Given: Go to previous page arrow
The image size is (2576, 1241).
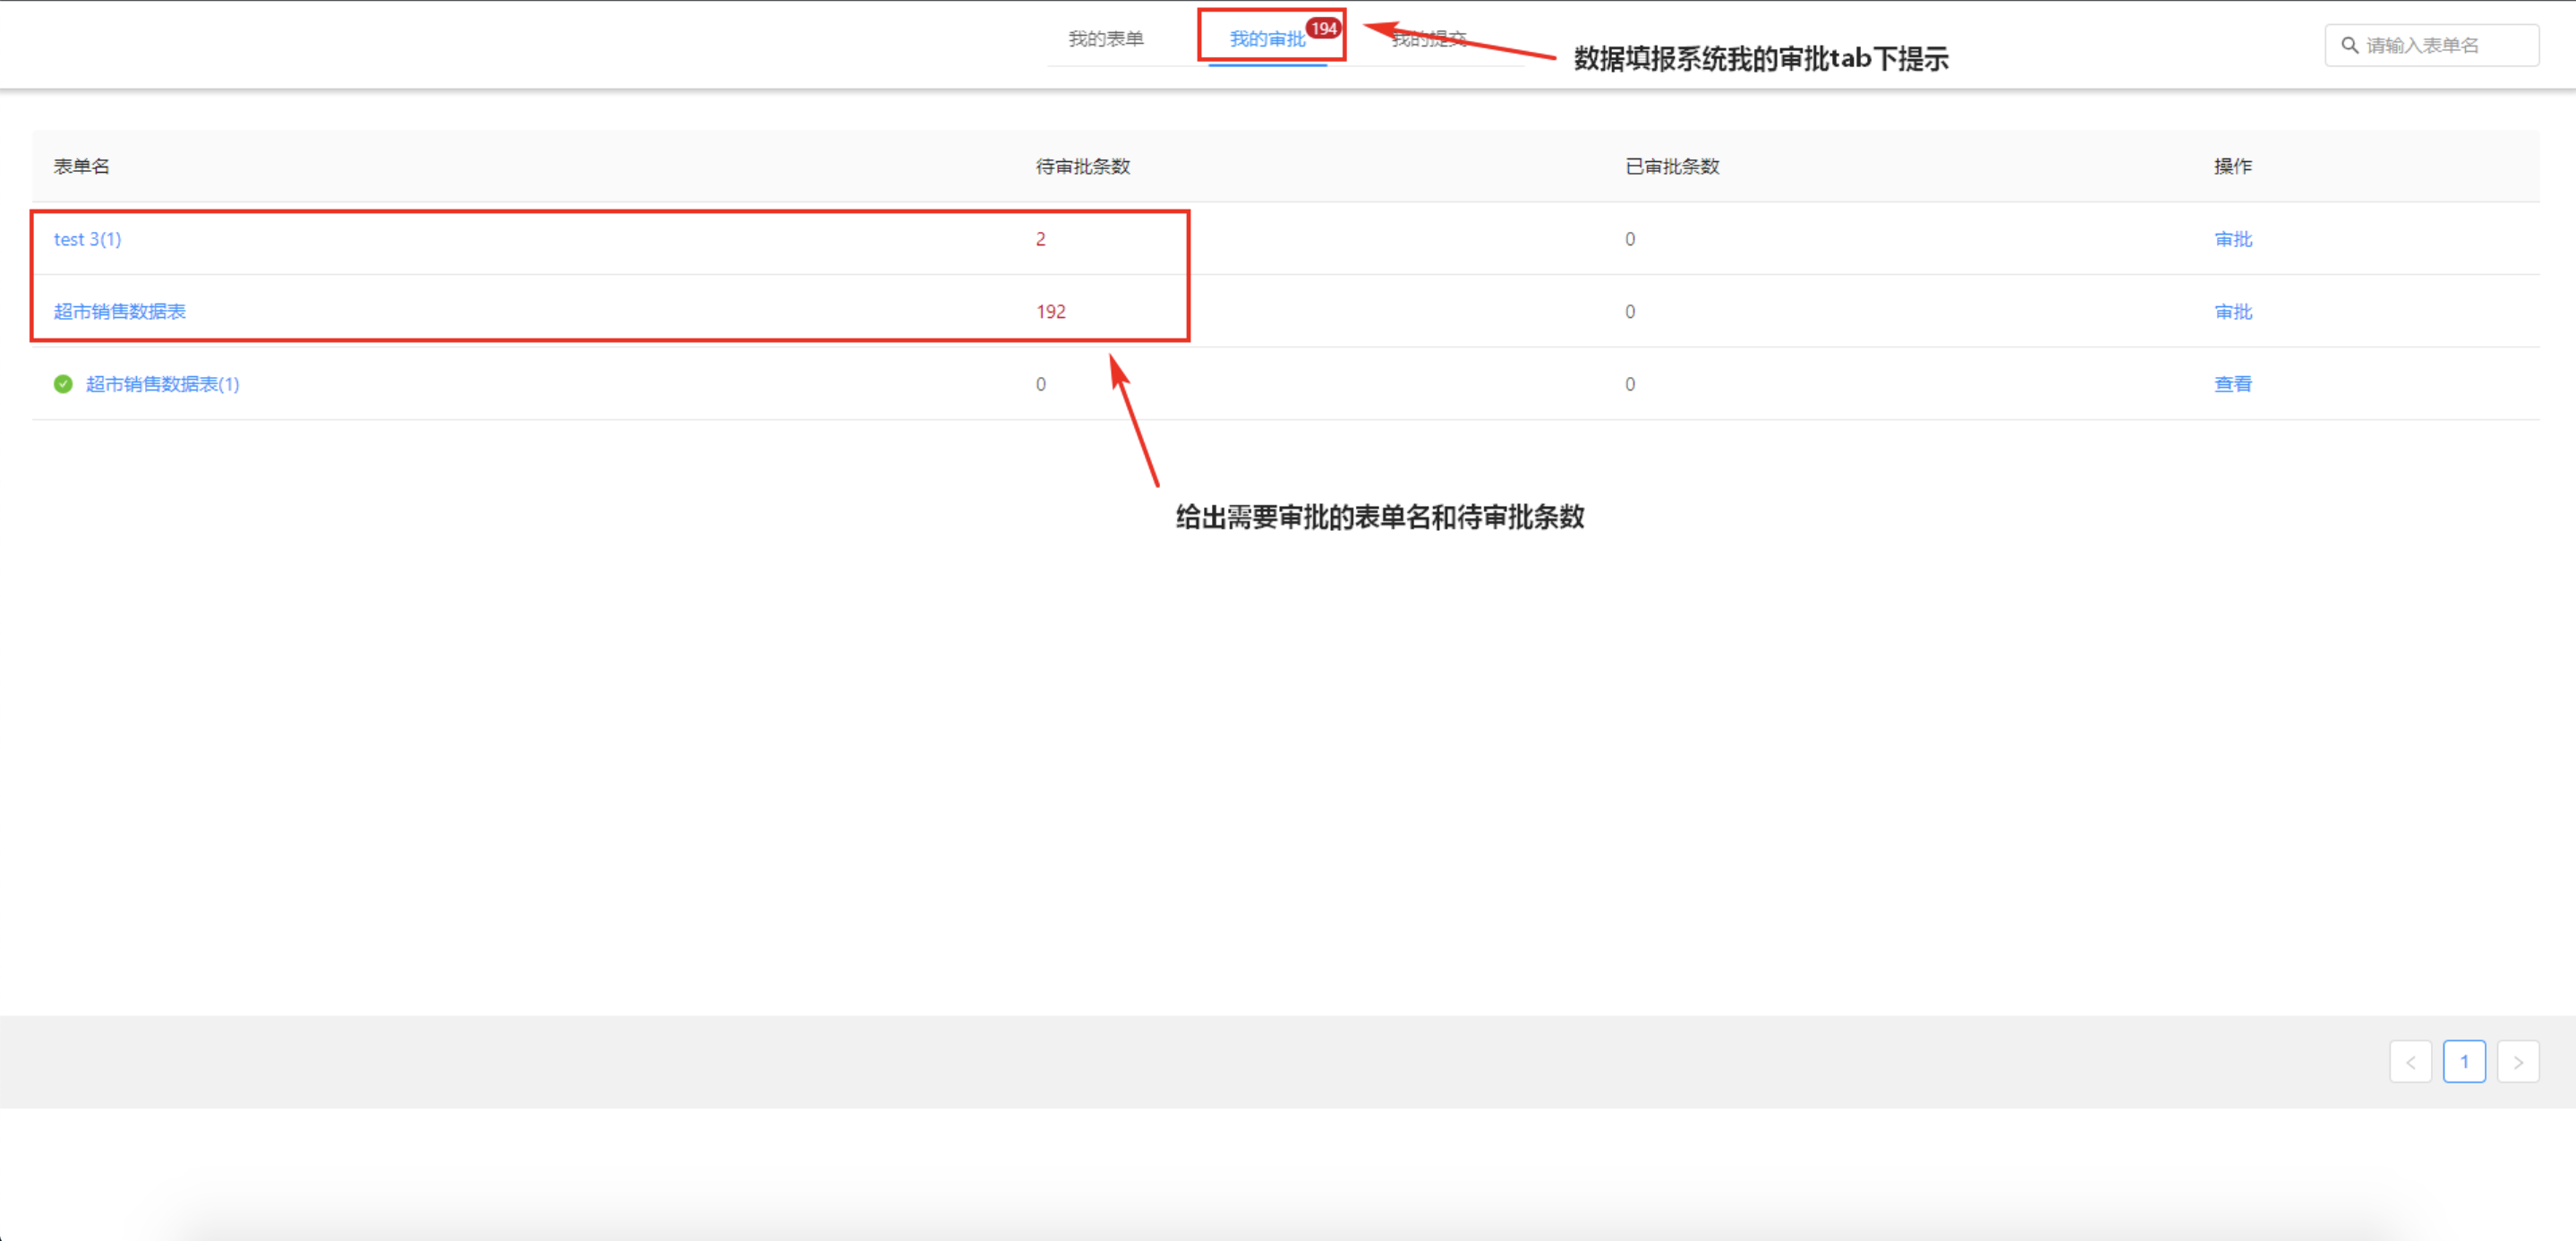Looking at the screenshot, I should point(2410,1062).
